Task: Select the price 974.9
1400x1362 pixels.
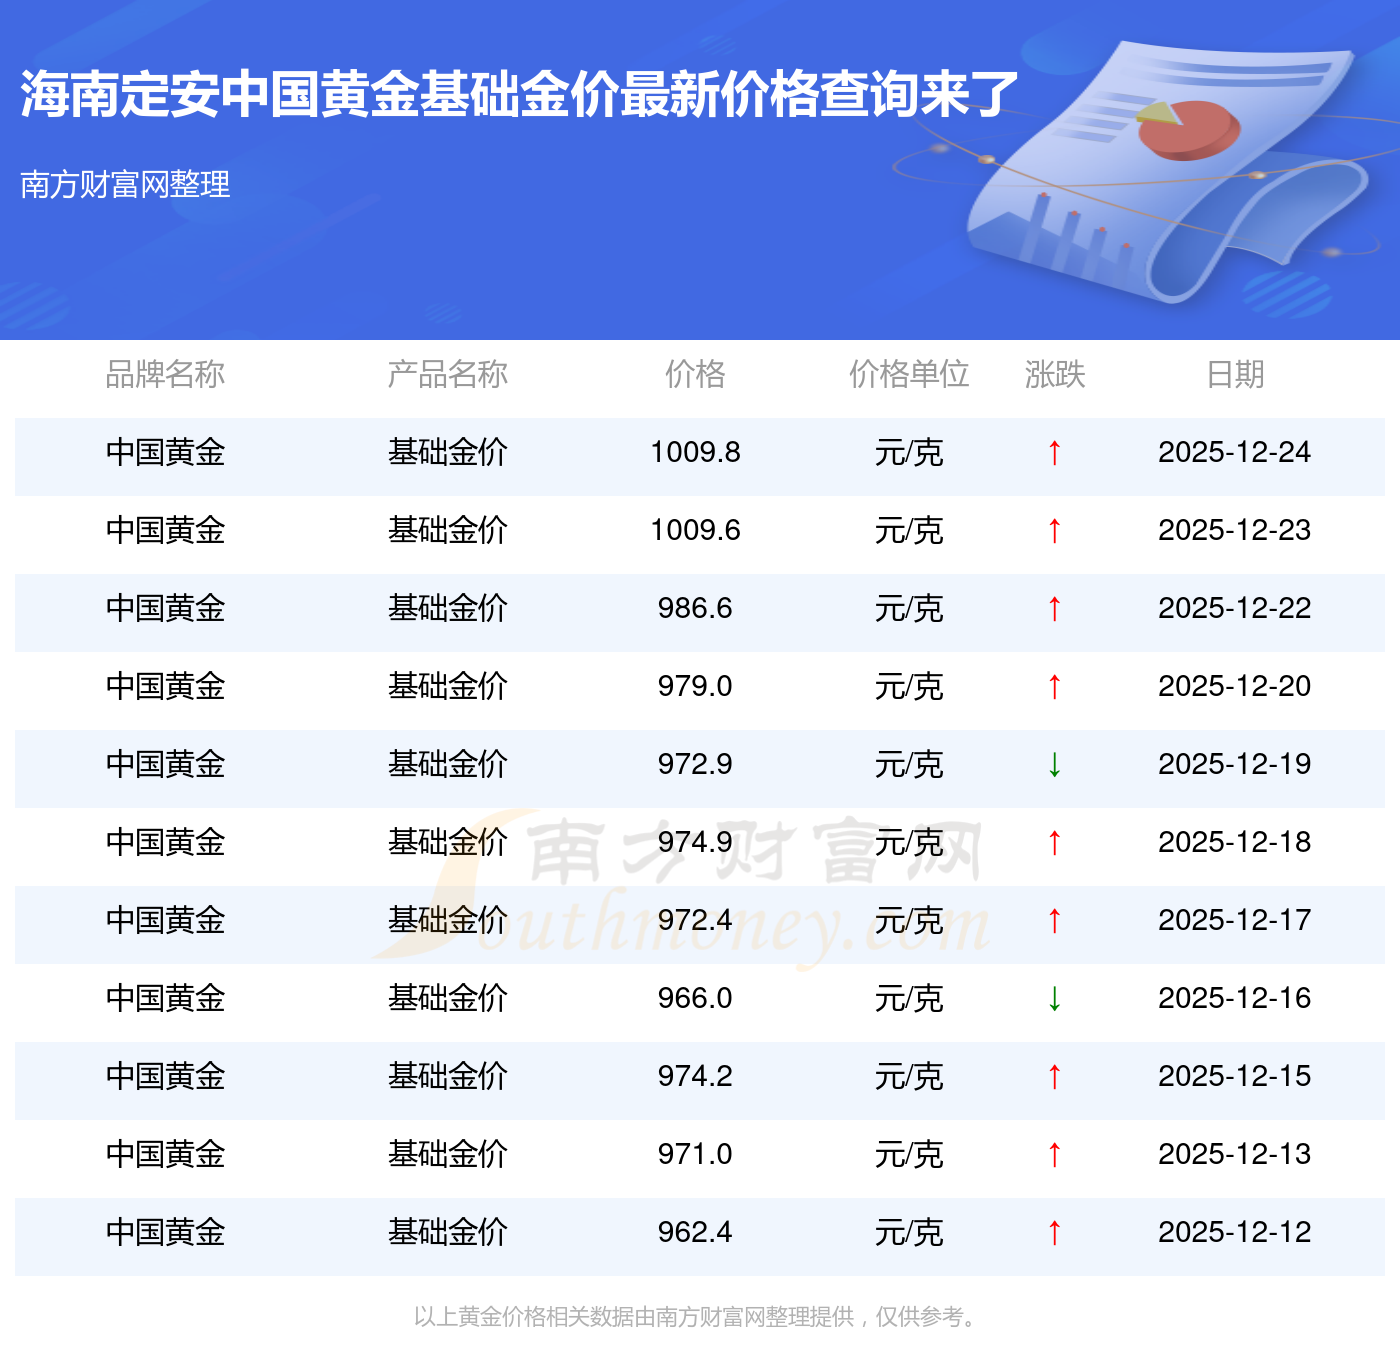Action: (695, 842)
